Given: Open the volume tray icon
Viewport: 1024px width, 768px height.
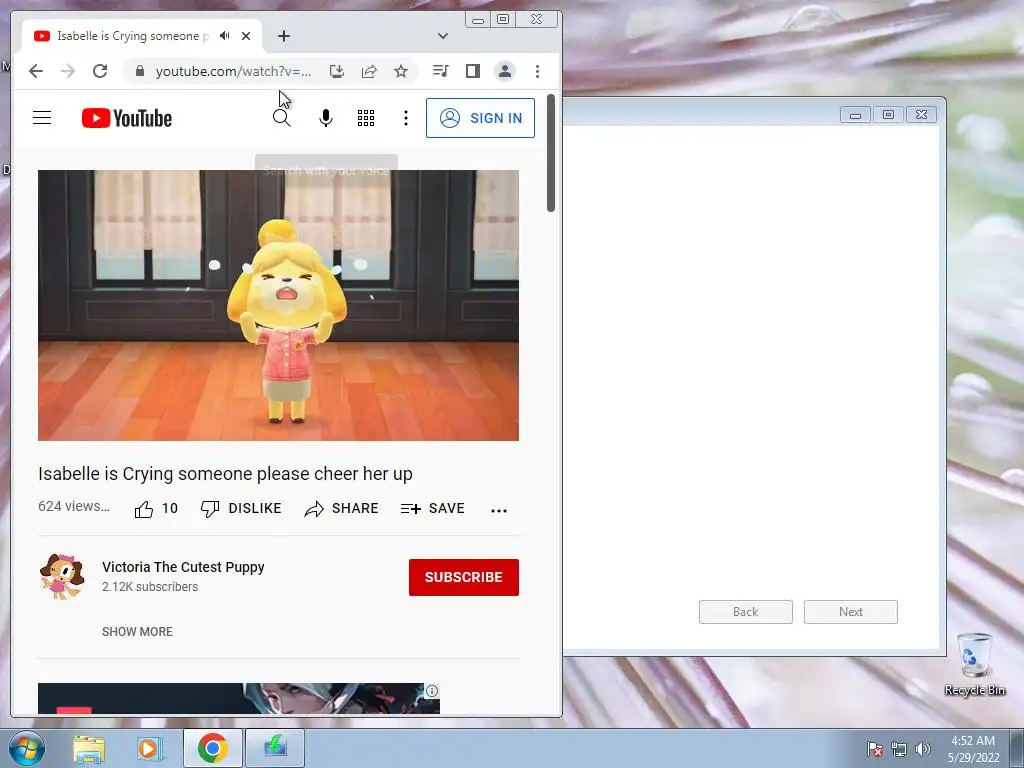Looking at the screenshot, I should click(x=923, y=749).
